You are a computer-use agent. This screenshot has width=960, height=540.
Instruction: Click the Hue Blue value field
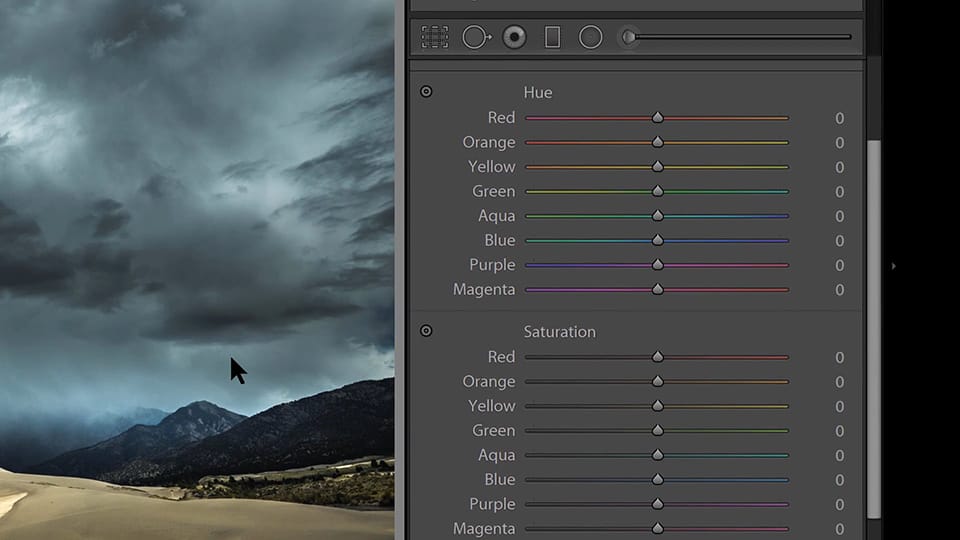click(839, 241)
